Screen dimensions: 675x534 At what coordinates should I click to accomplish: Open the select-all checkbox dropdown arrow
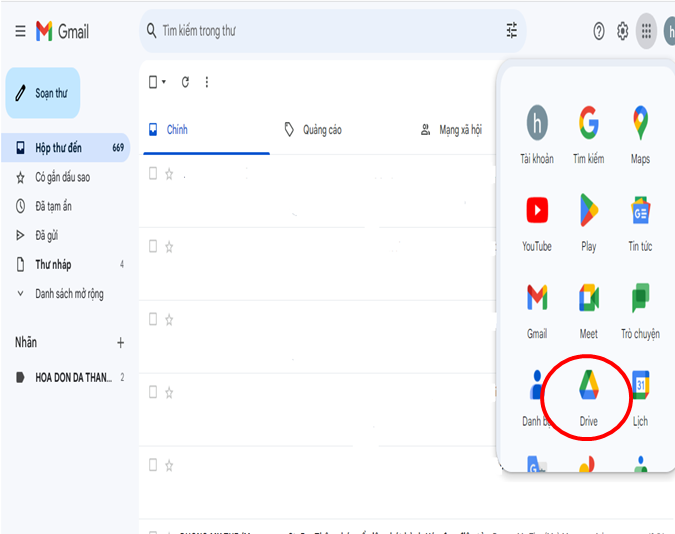pos(164,82)
